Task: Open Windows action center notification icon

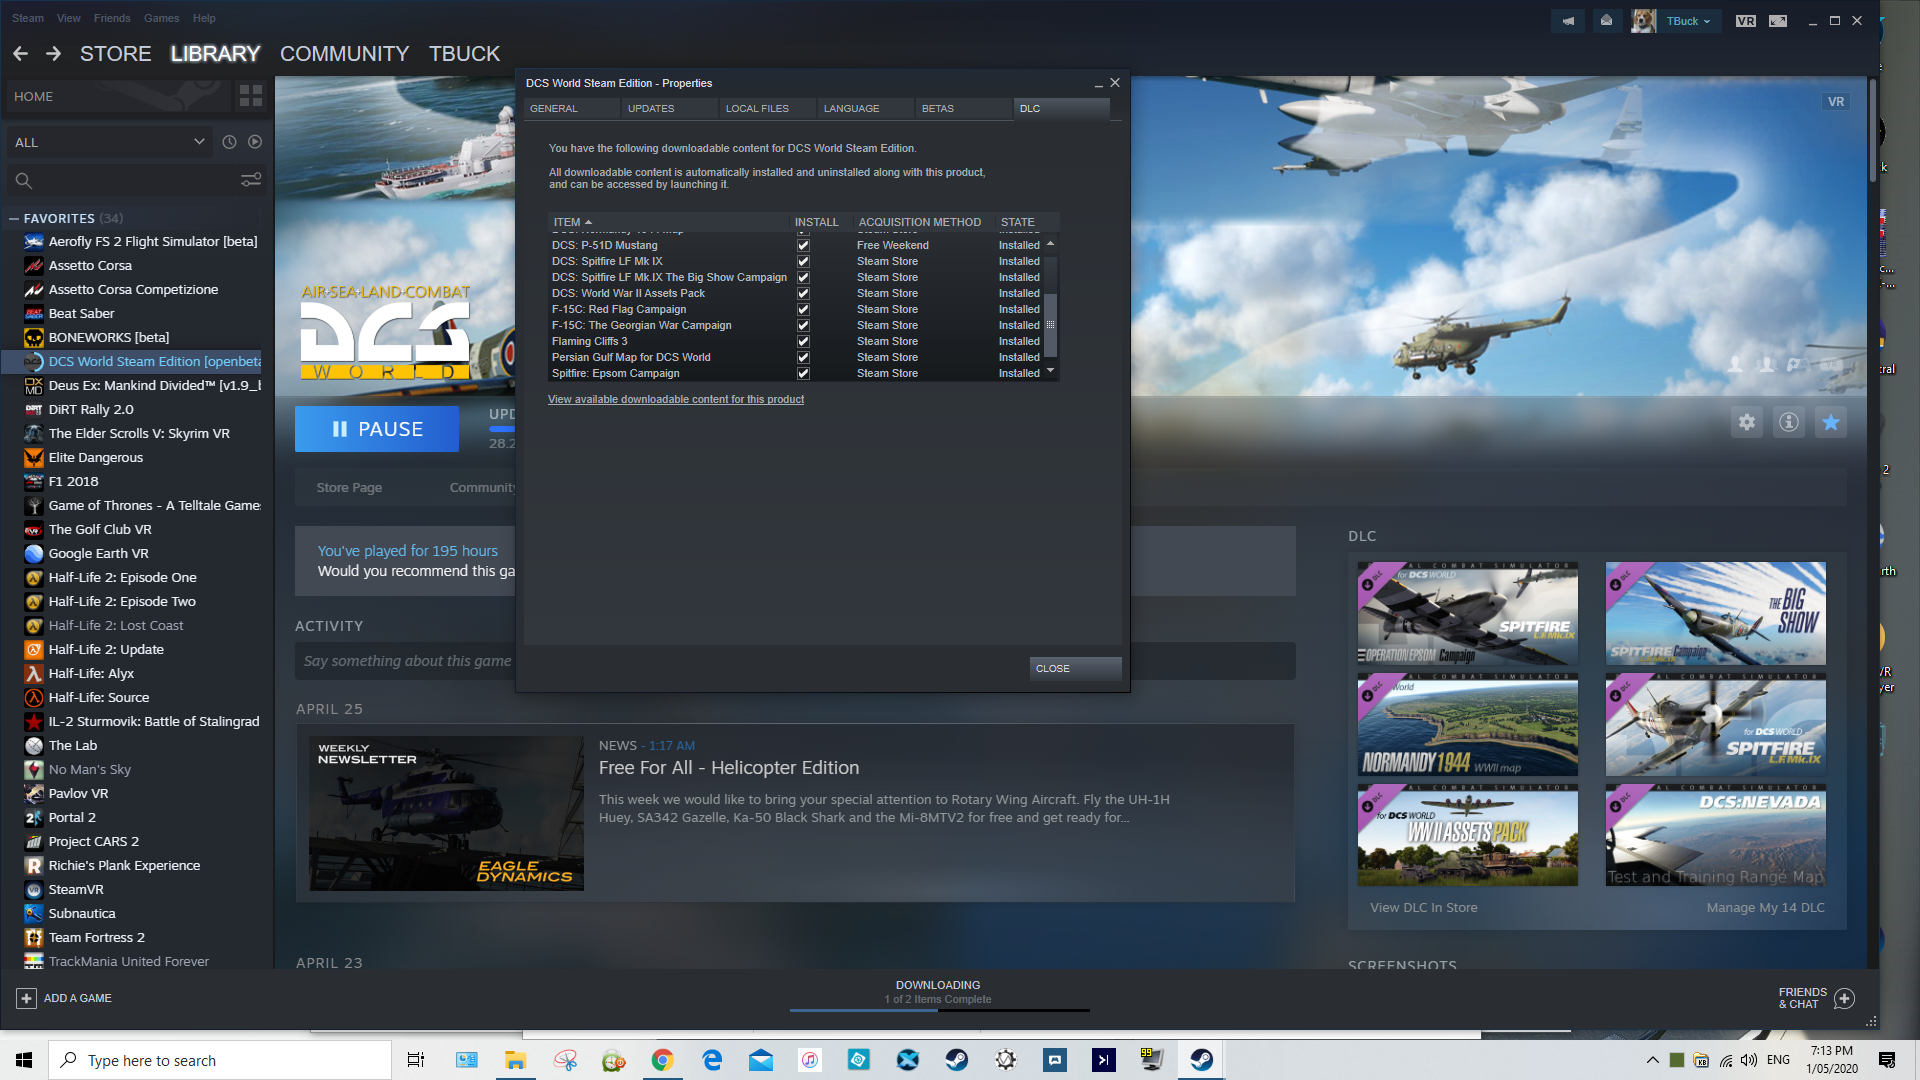Action: pos(1887,1060)
